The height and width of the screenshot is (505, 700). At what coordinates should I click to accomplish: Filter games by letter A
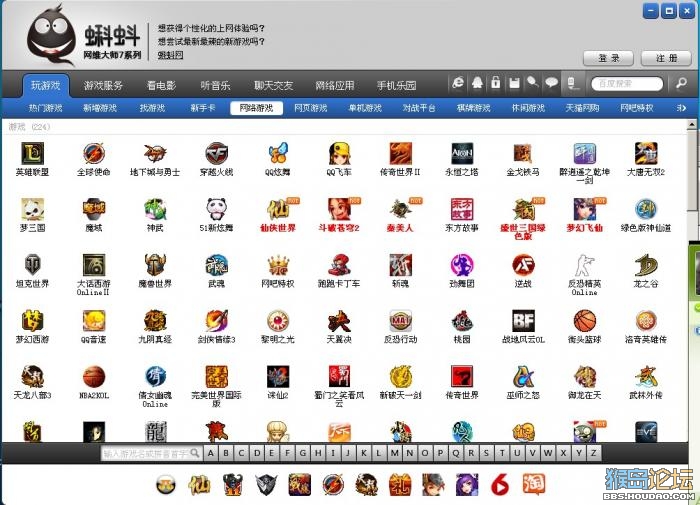tap(211, 453)
